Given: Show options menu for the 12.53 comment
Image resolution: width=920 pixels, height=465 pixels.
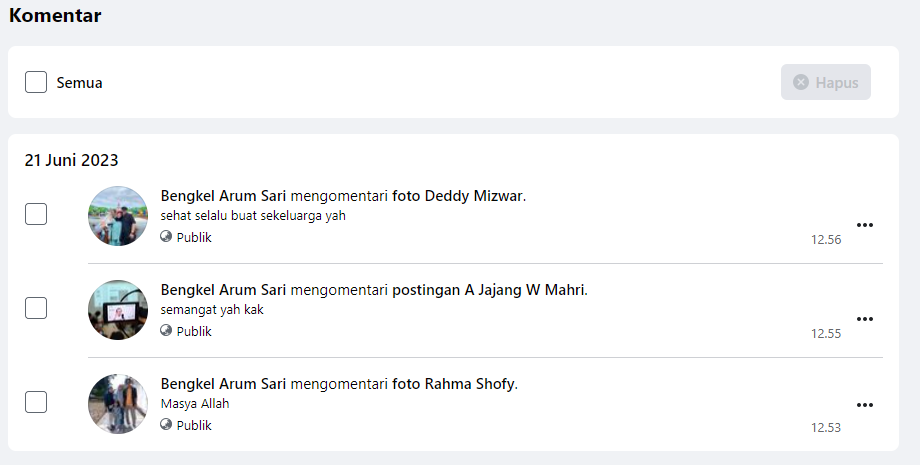Looking at the screenshot, I should coord(865,405).
